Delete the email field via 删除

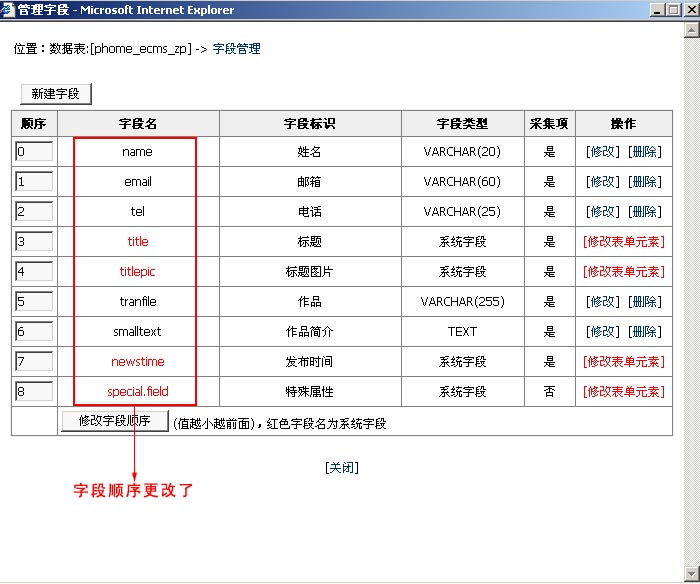[644, 182]
